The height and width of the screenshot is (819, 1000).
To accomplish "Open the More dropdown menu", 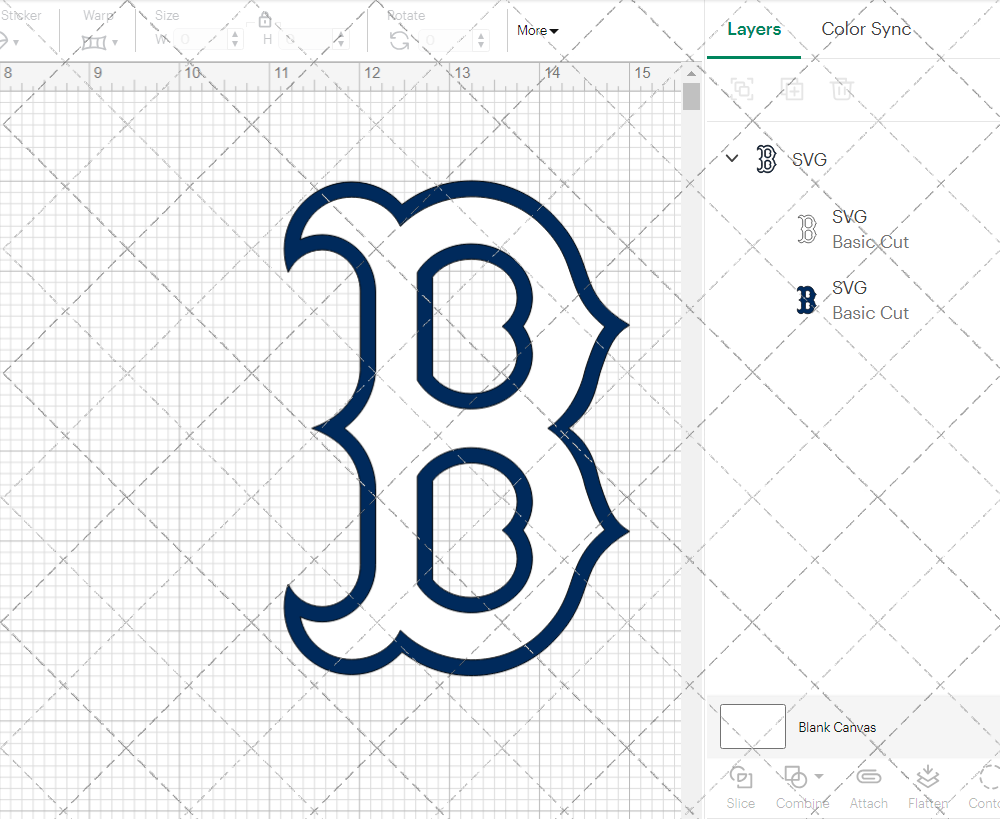I will tap(537, 30).
